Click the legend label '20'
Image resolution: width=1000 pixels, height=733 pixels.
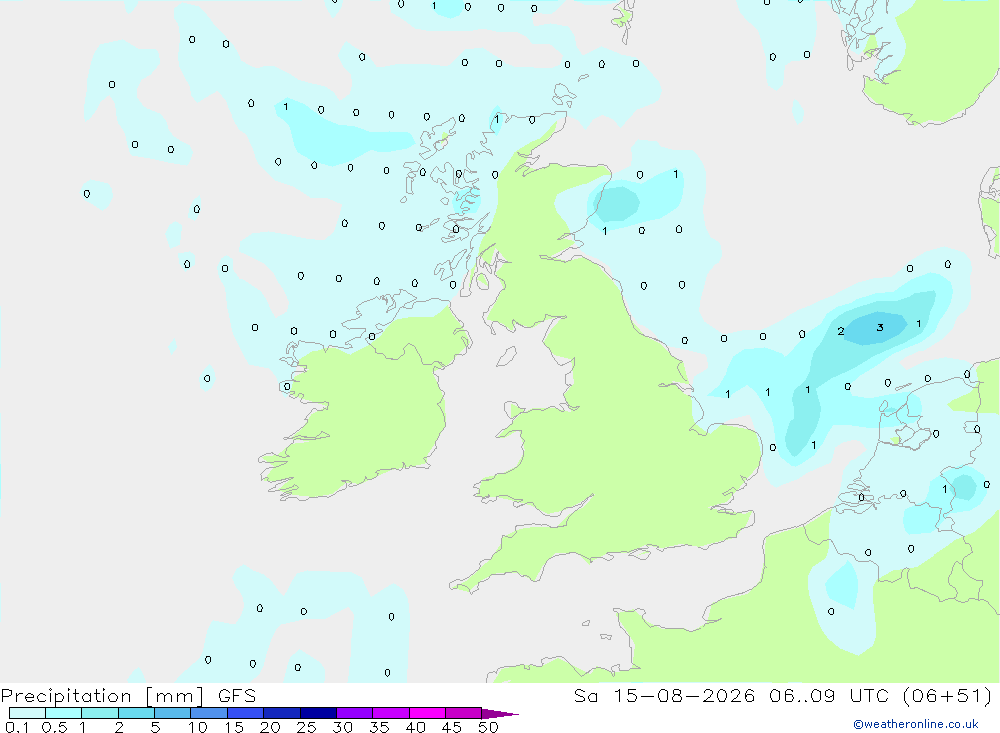(270, 727)
